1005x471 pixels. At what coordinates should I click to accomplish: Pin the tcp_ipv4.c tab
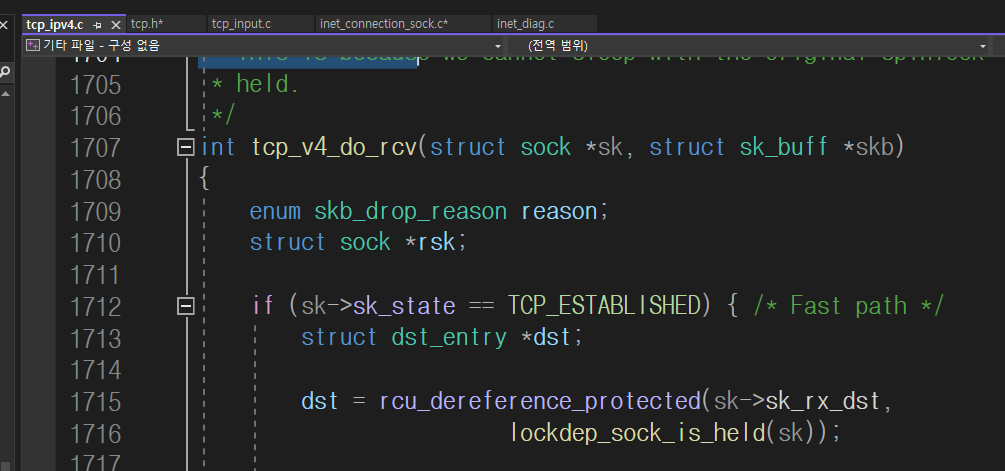click(97, 24)
